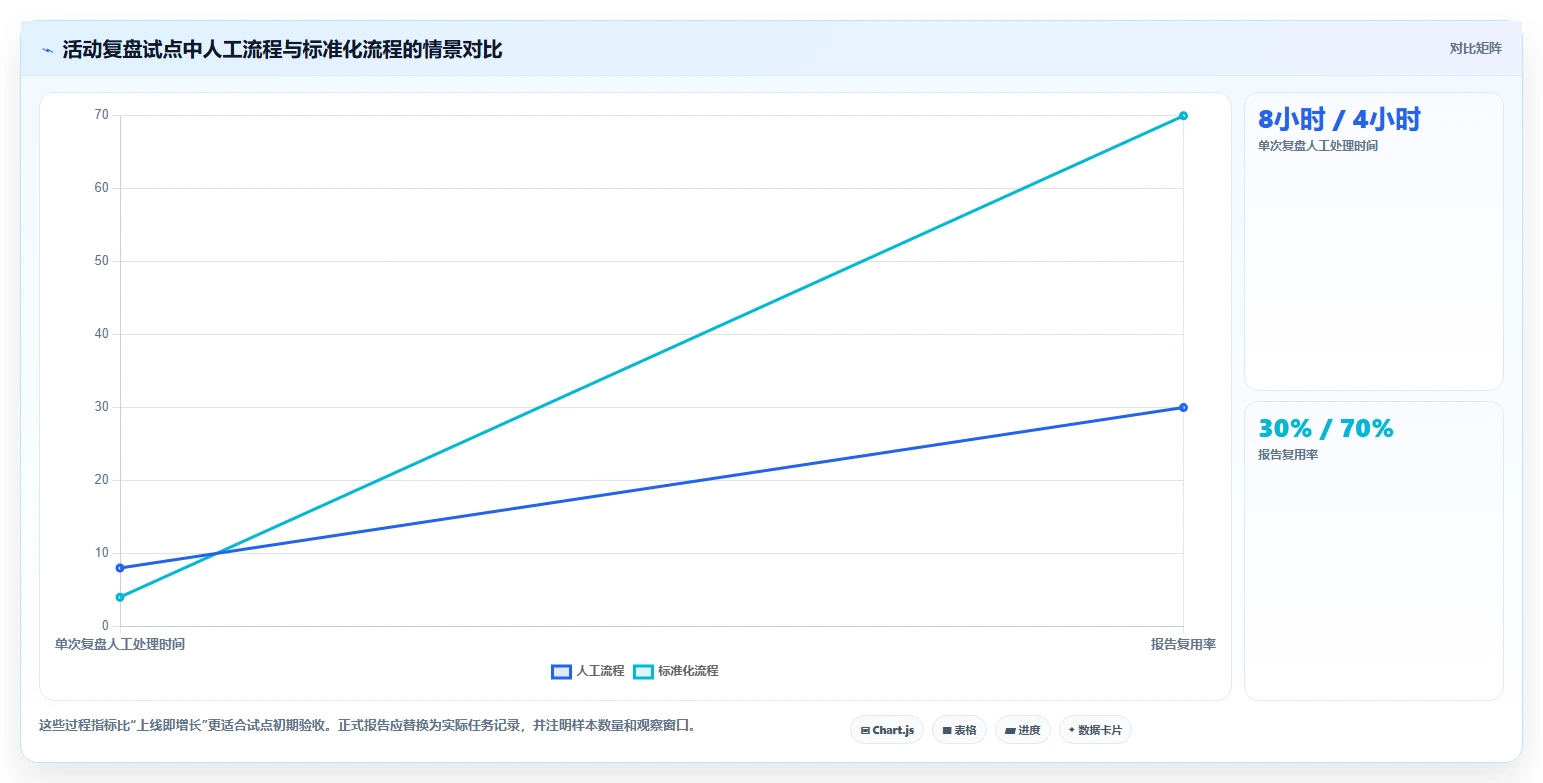Click the footnote text starting with 这些过程指标

[367, 726]
